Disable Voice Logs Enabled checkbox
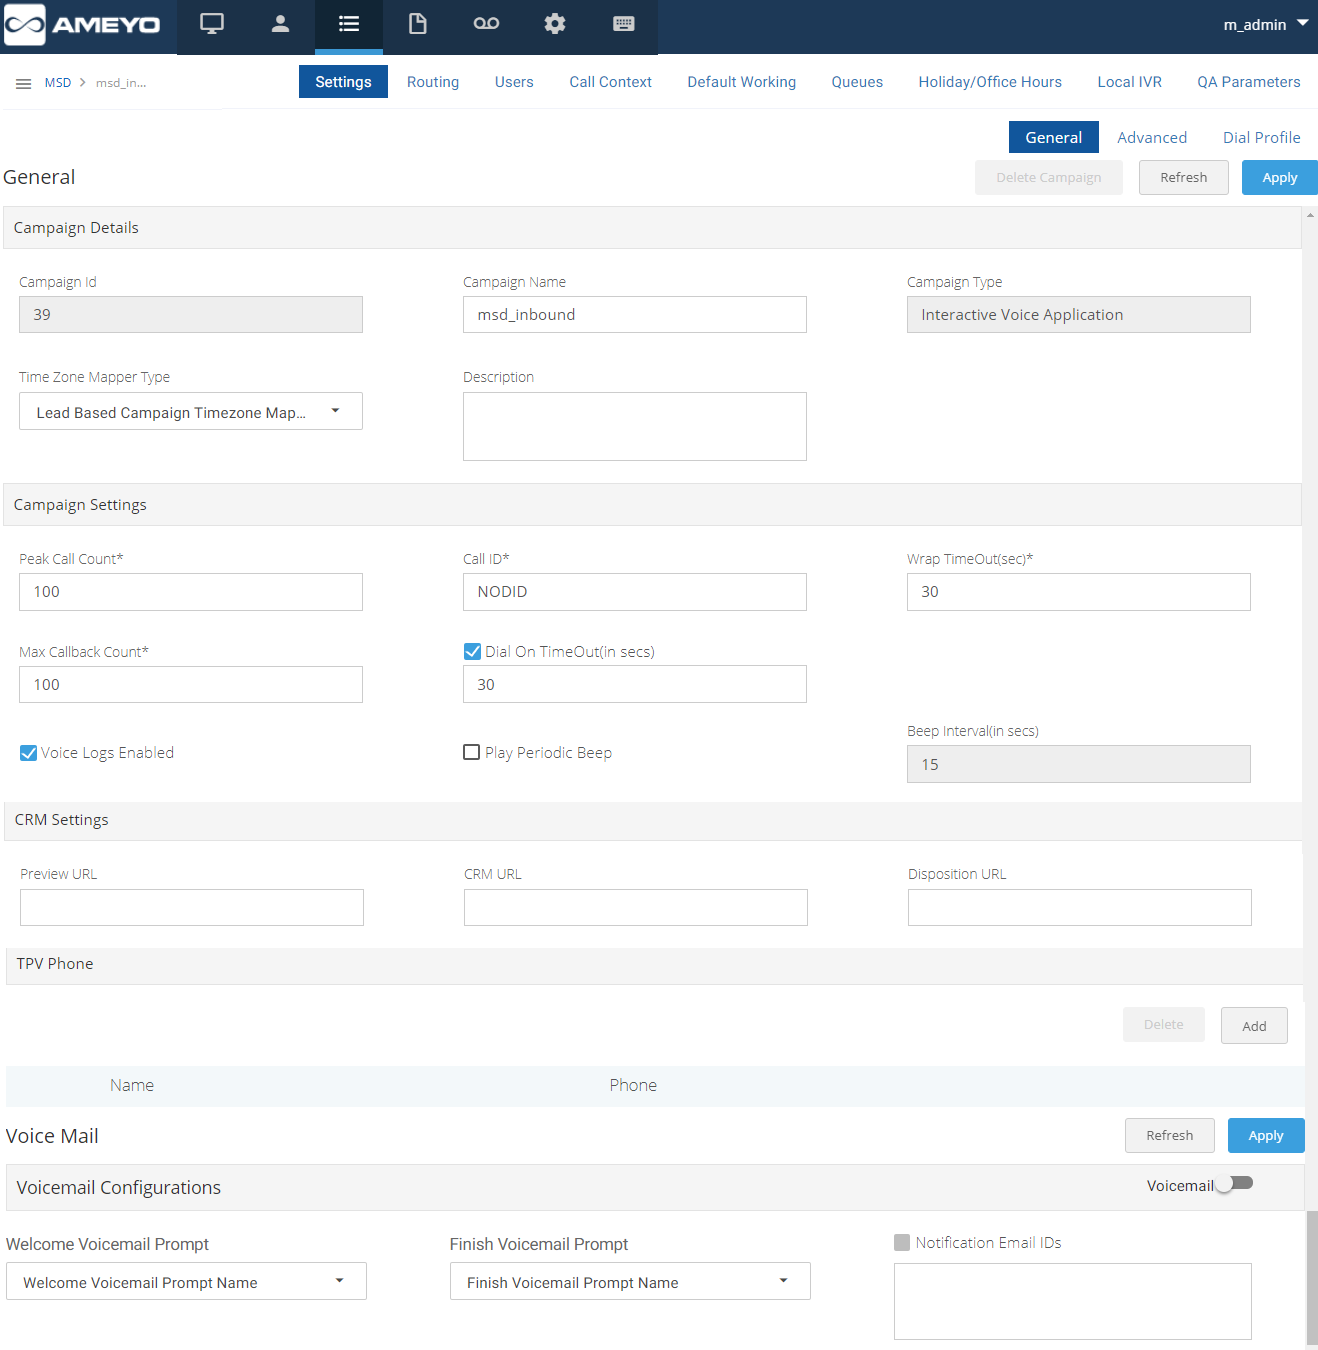Viewport: 1318px width, 1350px height. tap(29, 753)
